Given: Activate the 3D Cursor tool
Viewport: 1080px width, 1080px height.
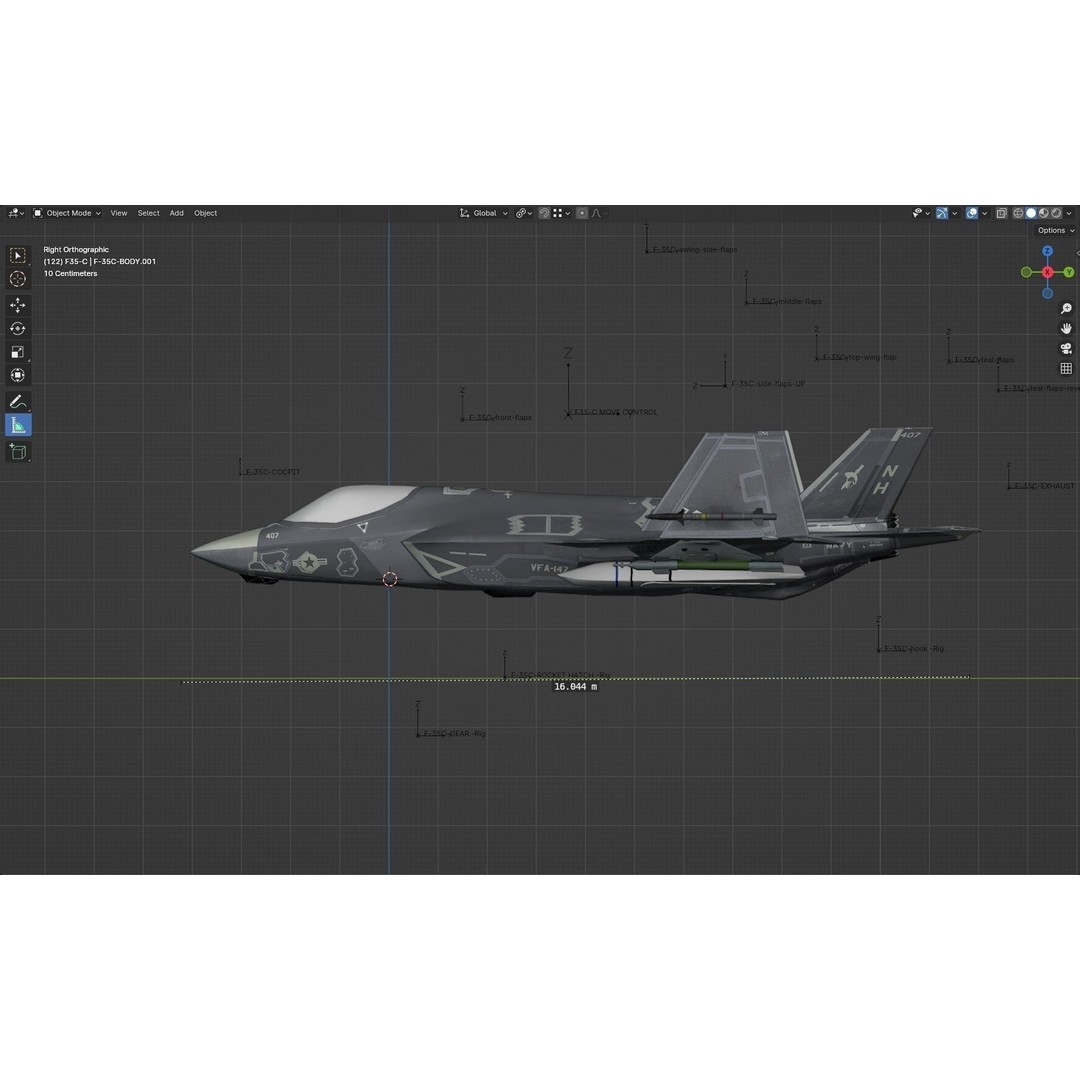Looking at the screenshot, I should [18, 279].
